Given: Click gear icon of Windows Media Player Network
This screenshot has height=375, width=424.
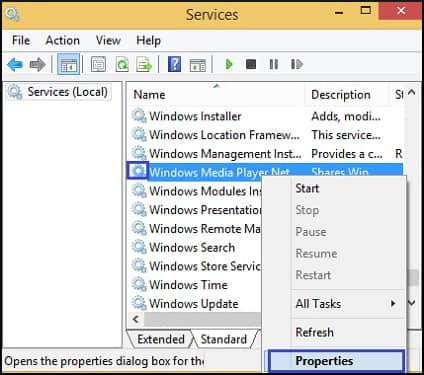Looking at the screenshot, I should [x=138, y=171].
